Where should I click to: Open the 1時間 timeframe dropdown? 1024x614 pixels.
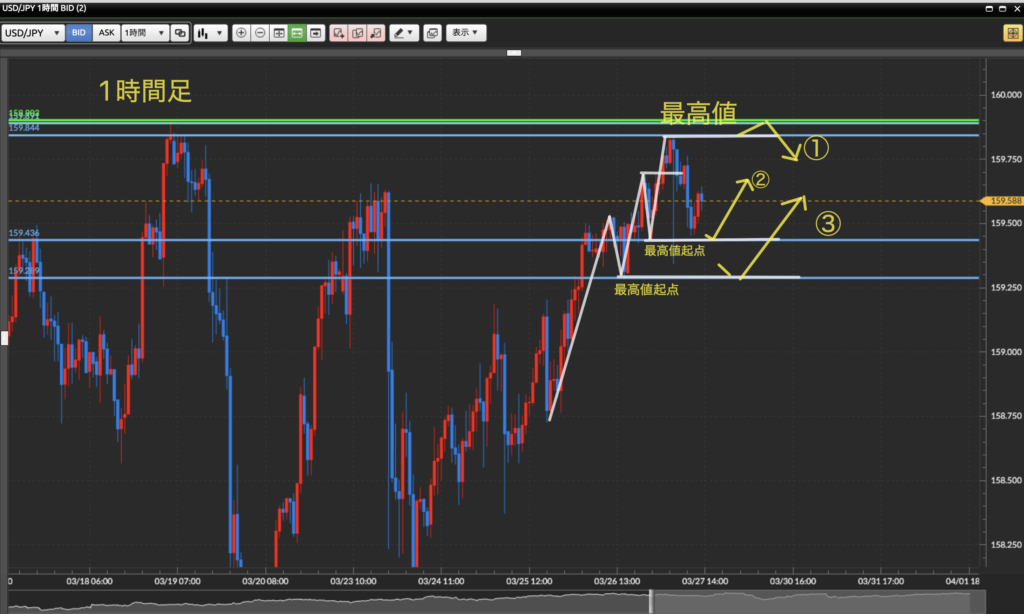click(x=145, y=33)
